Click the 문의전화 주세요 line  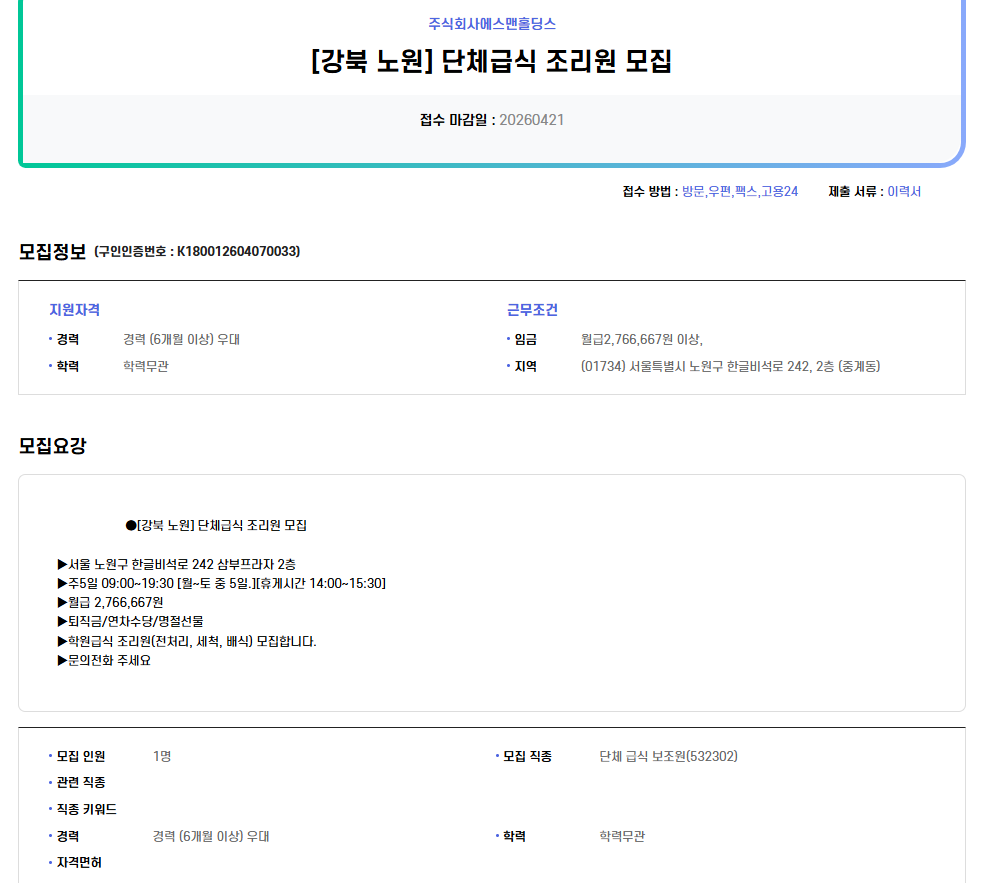[109, 660]
